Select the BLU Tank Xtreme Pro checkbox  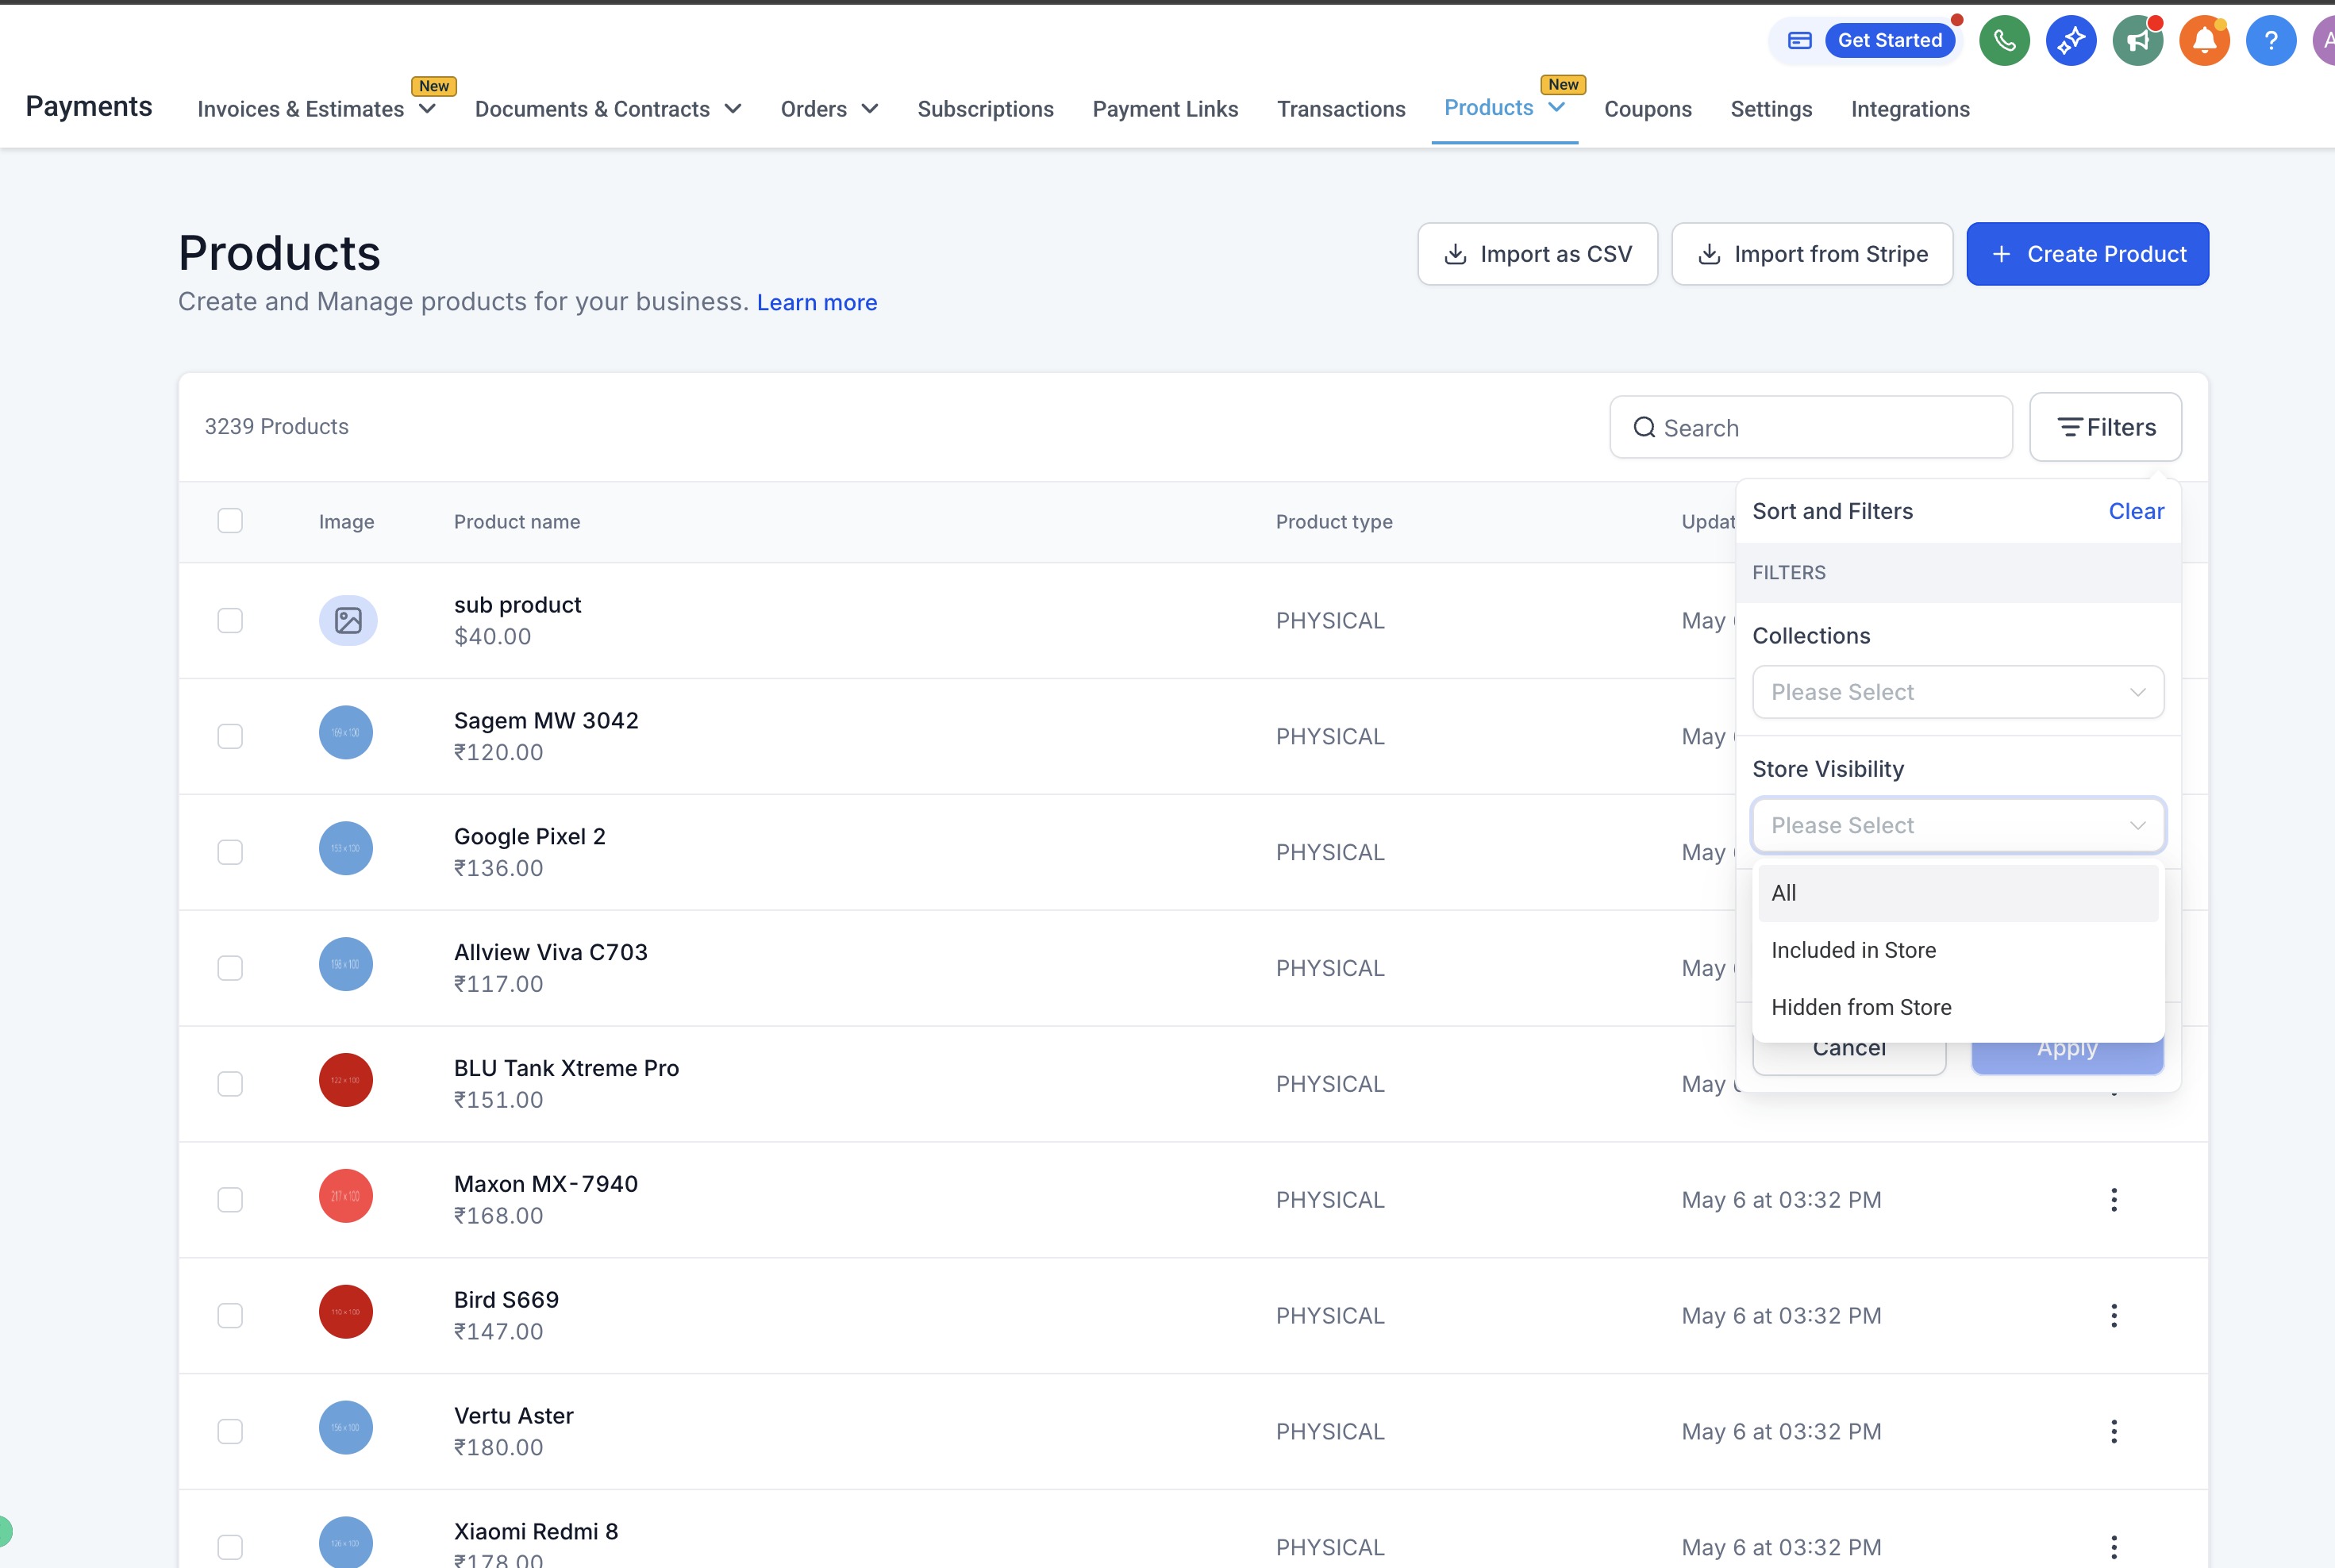coord(230,1084)
